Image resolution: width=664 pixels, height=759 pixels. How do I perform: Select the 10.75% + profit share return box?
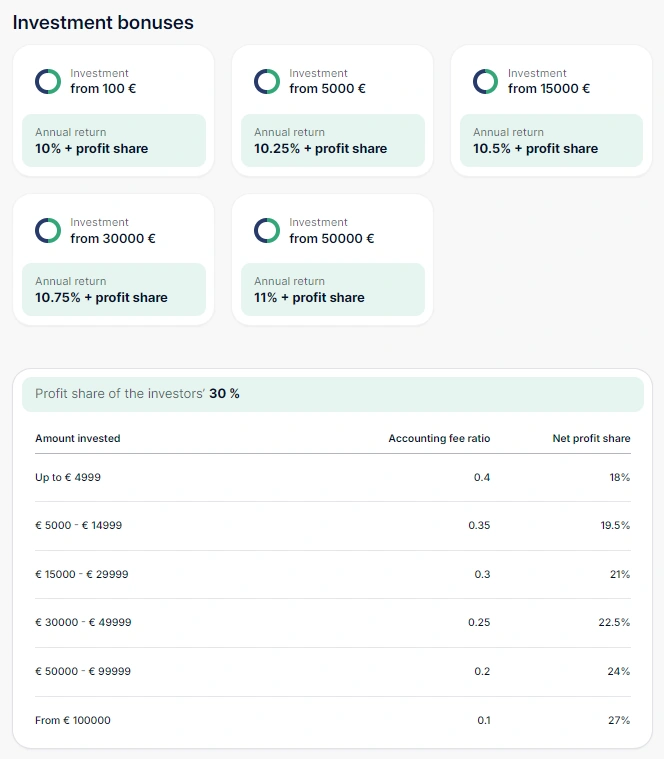pos(114,289)
